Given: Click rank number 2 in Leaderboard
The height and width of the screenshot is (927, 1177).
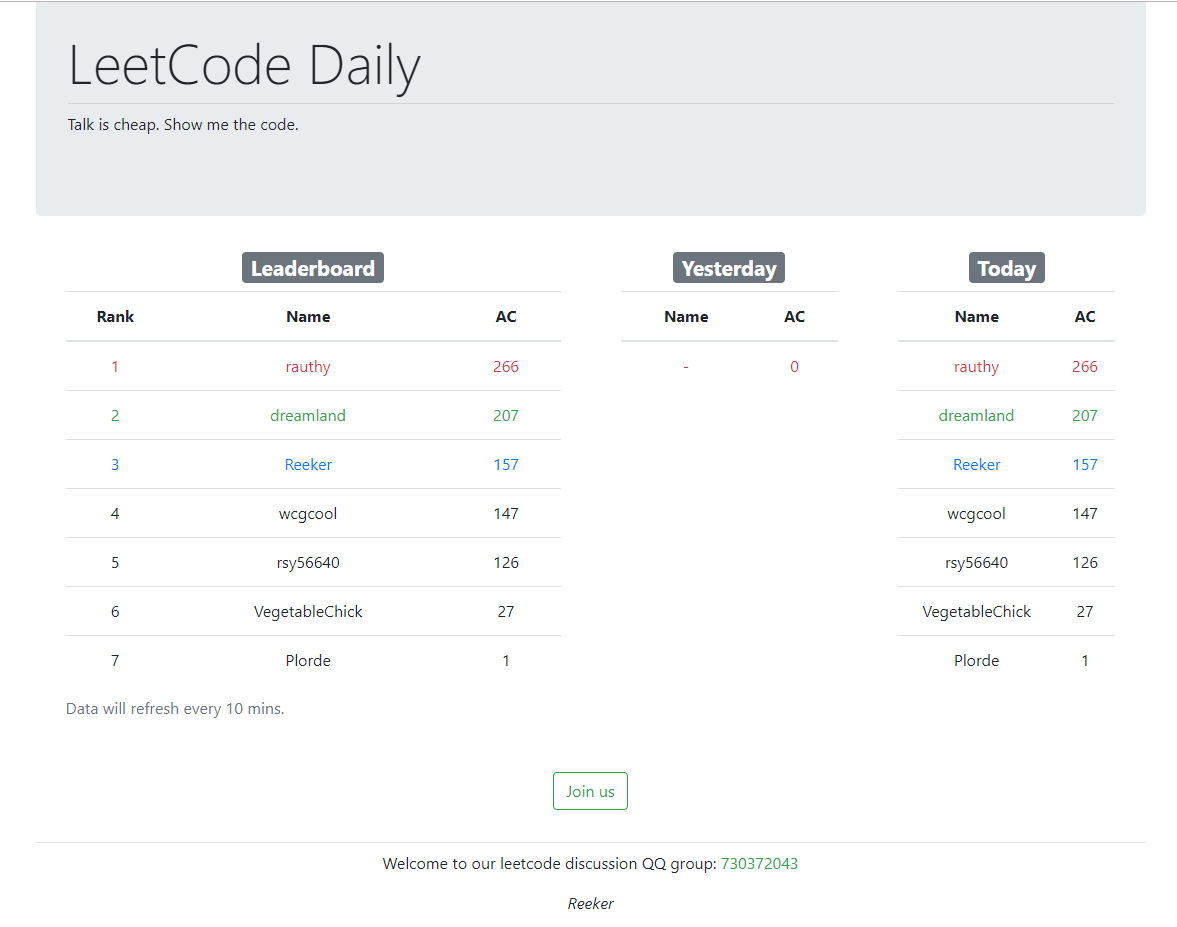Looking at the screenshot, I should tap(115, 415).
